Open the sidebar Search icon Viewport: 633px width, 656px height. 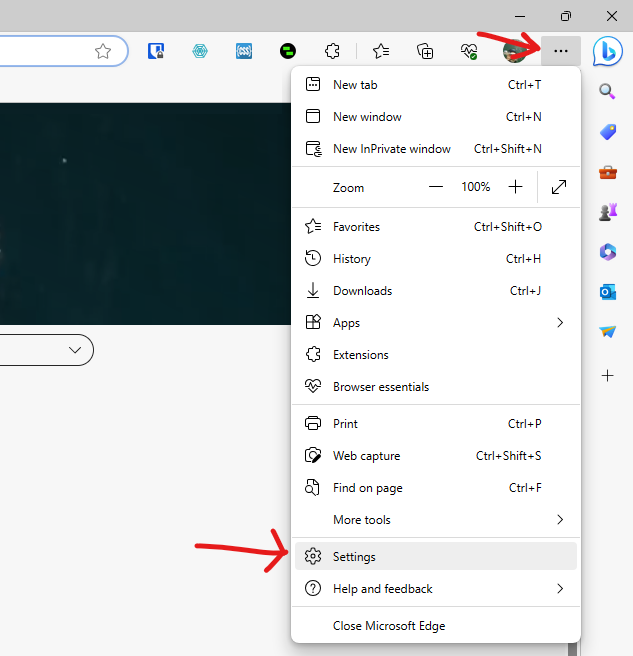[607, 91]
